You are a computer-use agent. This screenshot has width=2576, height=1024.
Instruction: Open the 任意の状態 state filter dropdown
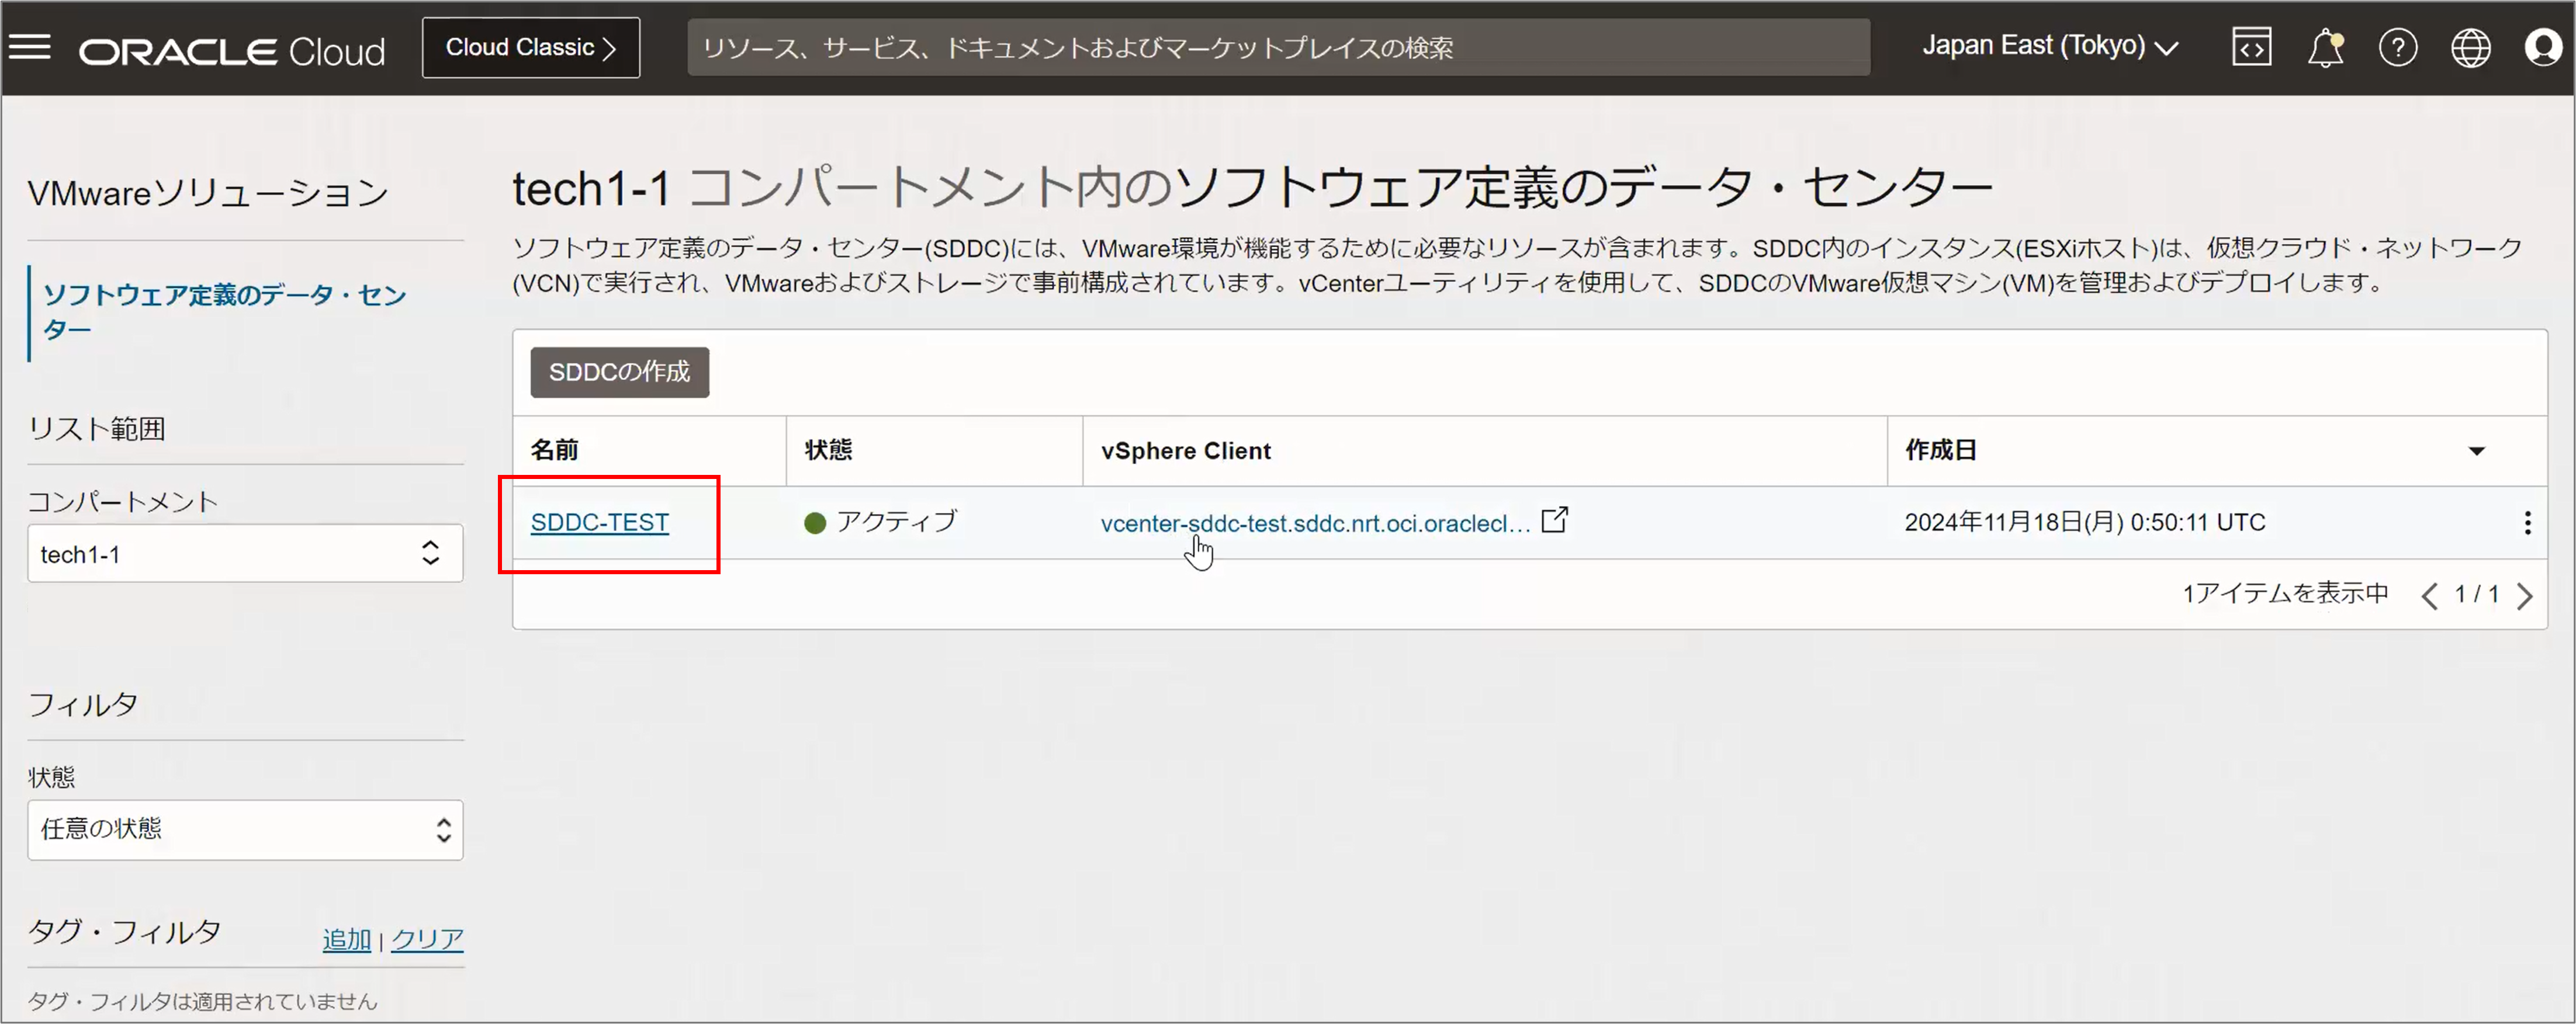(x=245, y=829)
